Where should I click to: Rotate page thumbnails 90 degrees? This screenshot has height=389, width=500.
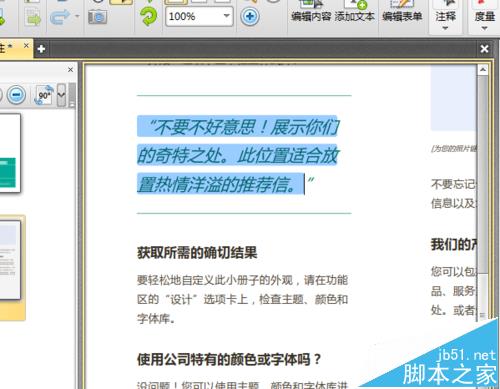(44, 95)
